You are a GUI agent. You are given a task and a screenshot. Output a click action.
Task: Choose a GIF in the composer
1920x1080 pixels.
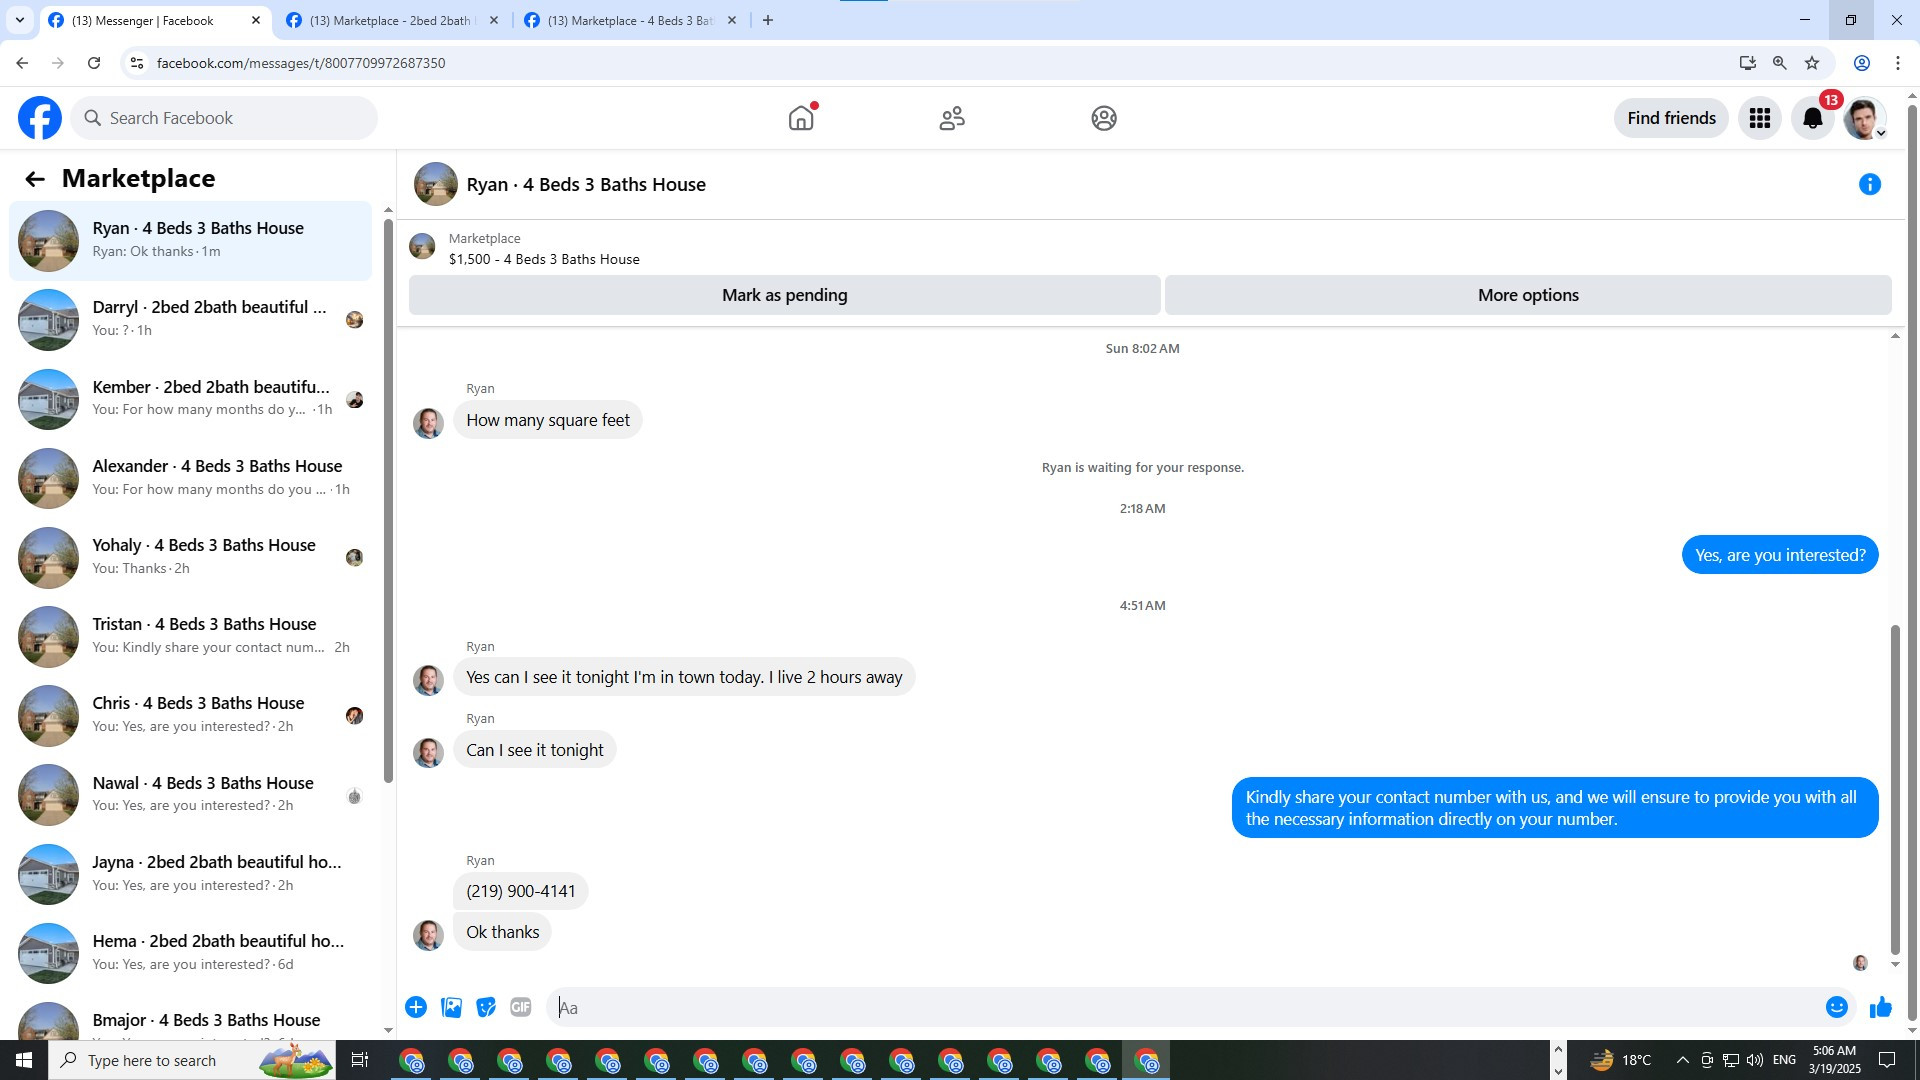pyautogui.click(x=521, y=1007)
